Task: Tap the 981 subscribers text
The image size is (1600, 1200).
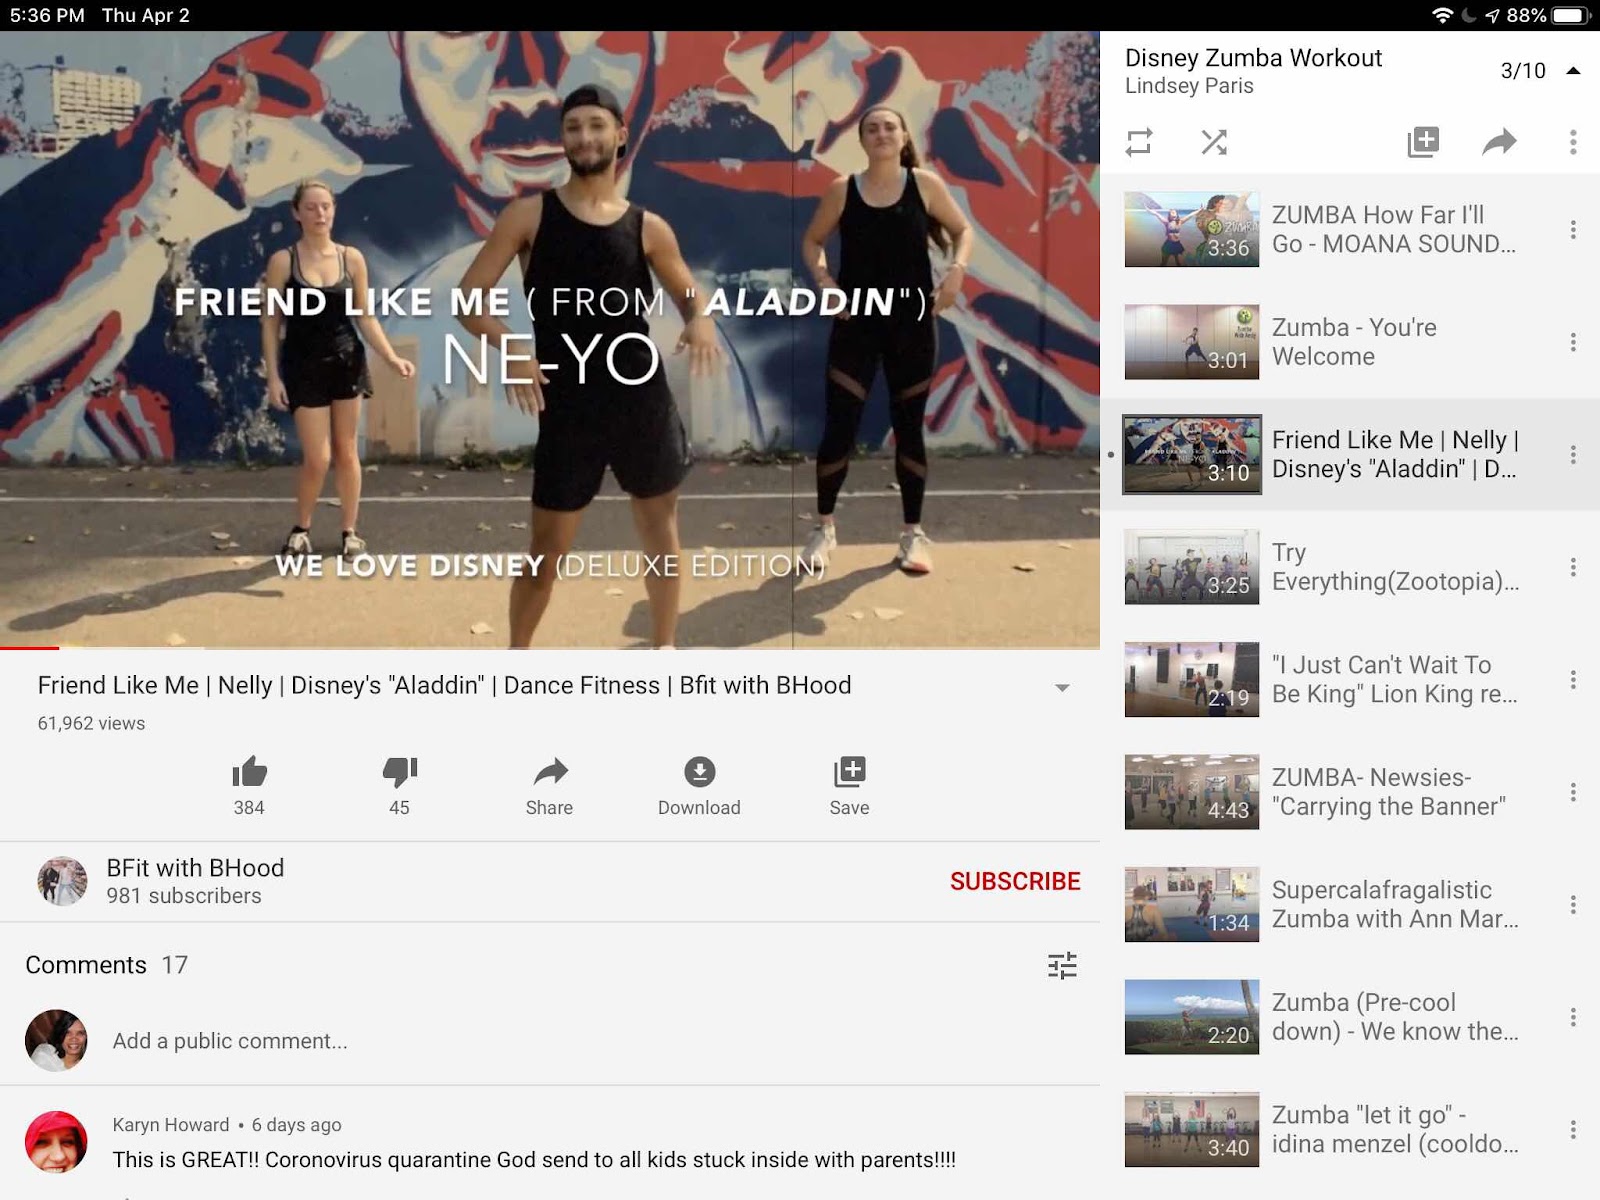Action: click(x=184, y=896)
